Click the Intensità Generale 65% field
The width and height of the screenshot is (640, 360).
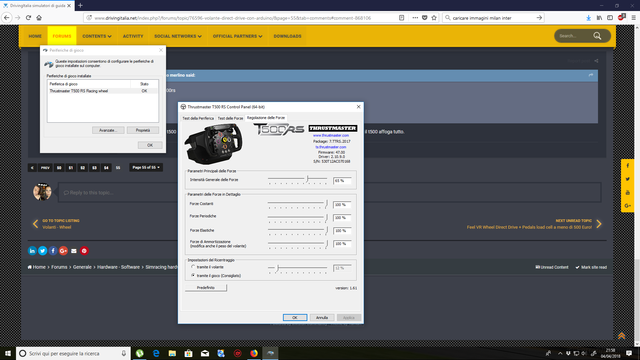click(x=342, y=180)
